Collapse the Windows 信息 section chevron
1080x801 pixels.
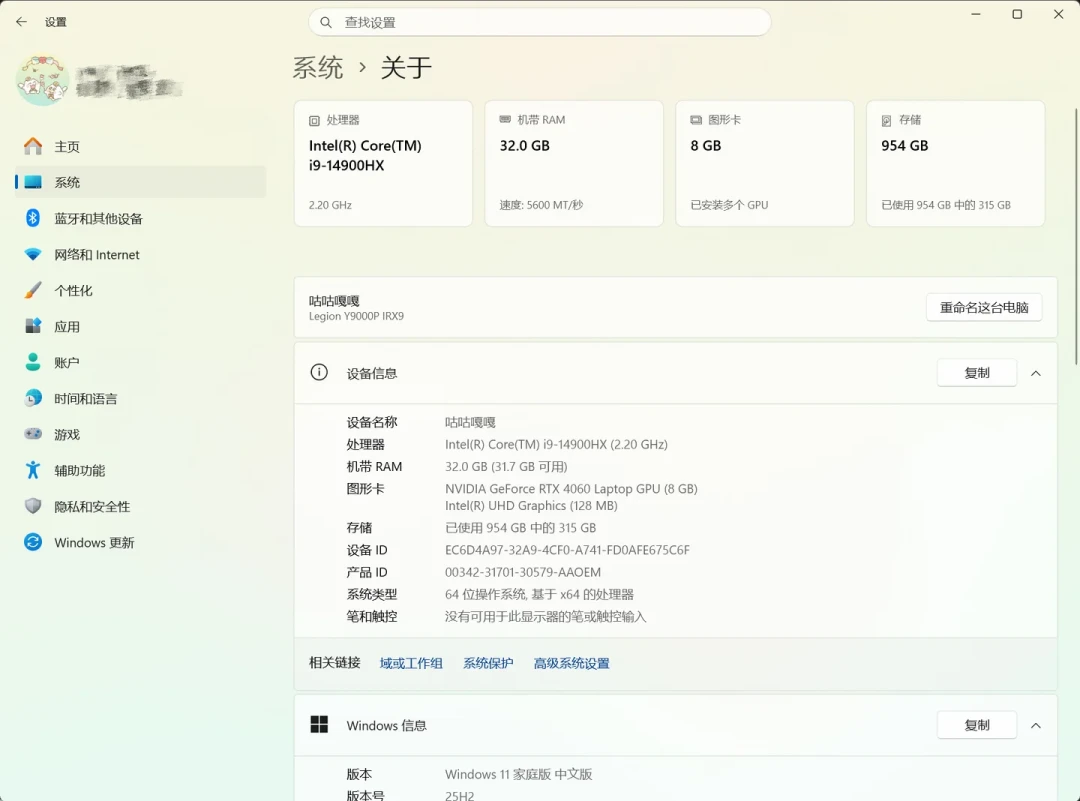pyautogui.click(x=1035, y=725)
